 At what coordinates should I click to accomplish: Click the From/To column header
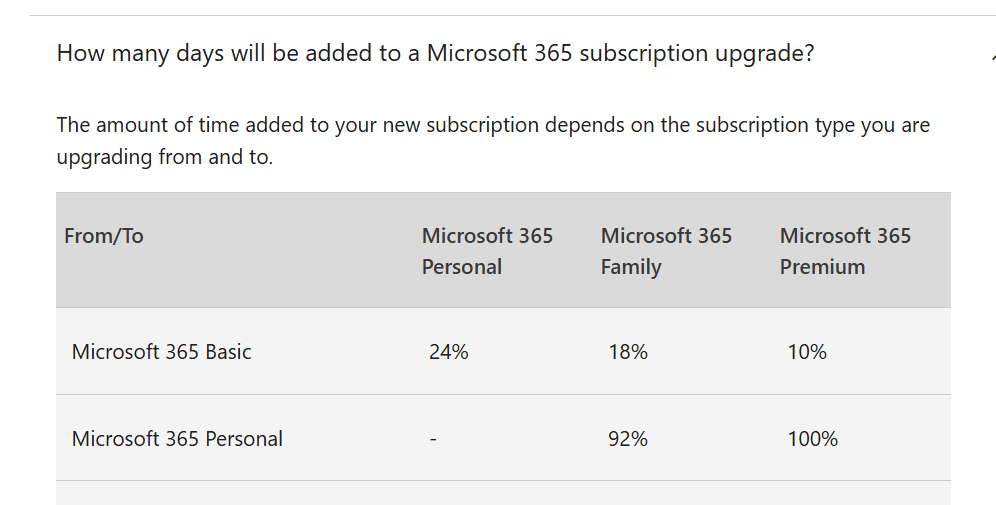[104, 236]
